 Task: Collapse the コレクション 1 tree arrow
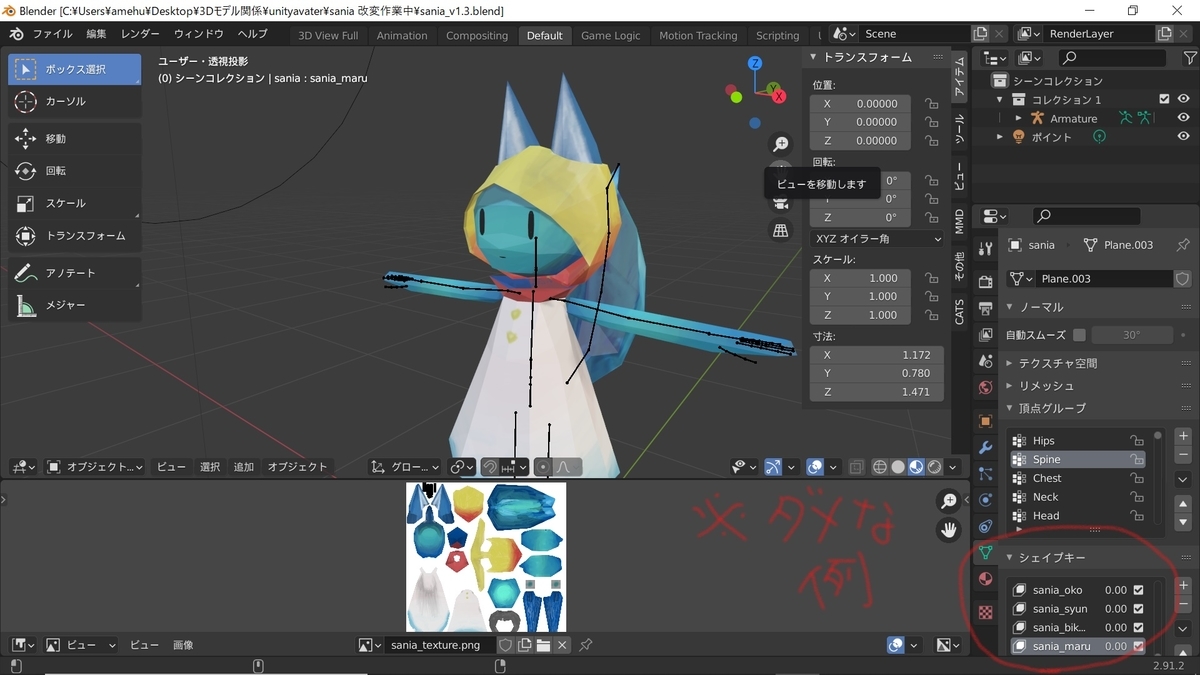1000,99
